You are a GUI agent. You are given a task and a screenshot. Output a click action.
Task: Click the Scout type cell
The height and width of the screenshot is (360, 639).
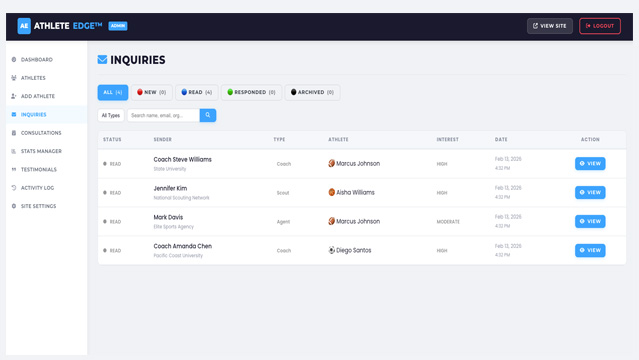(283, 193)
